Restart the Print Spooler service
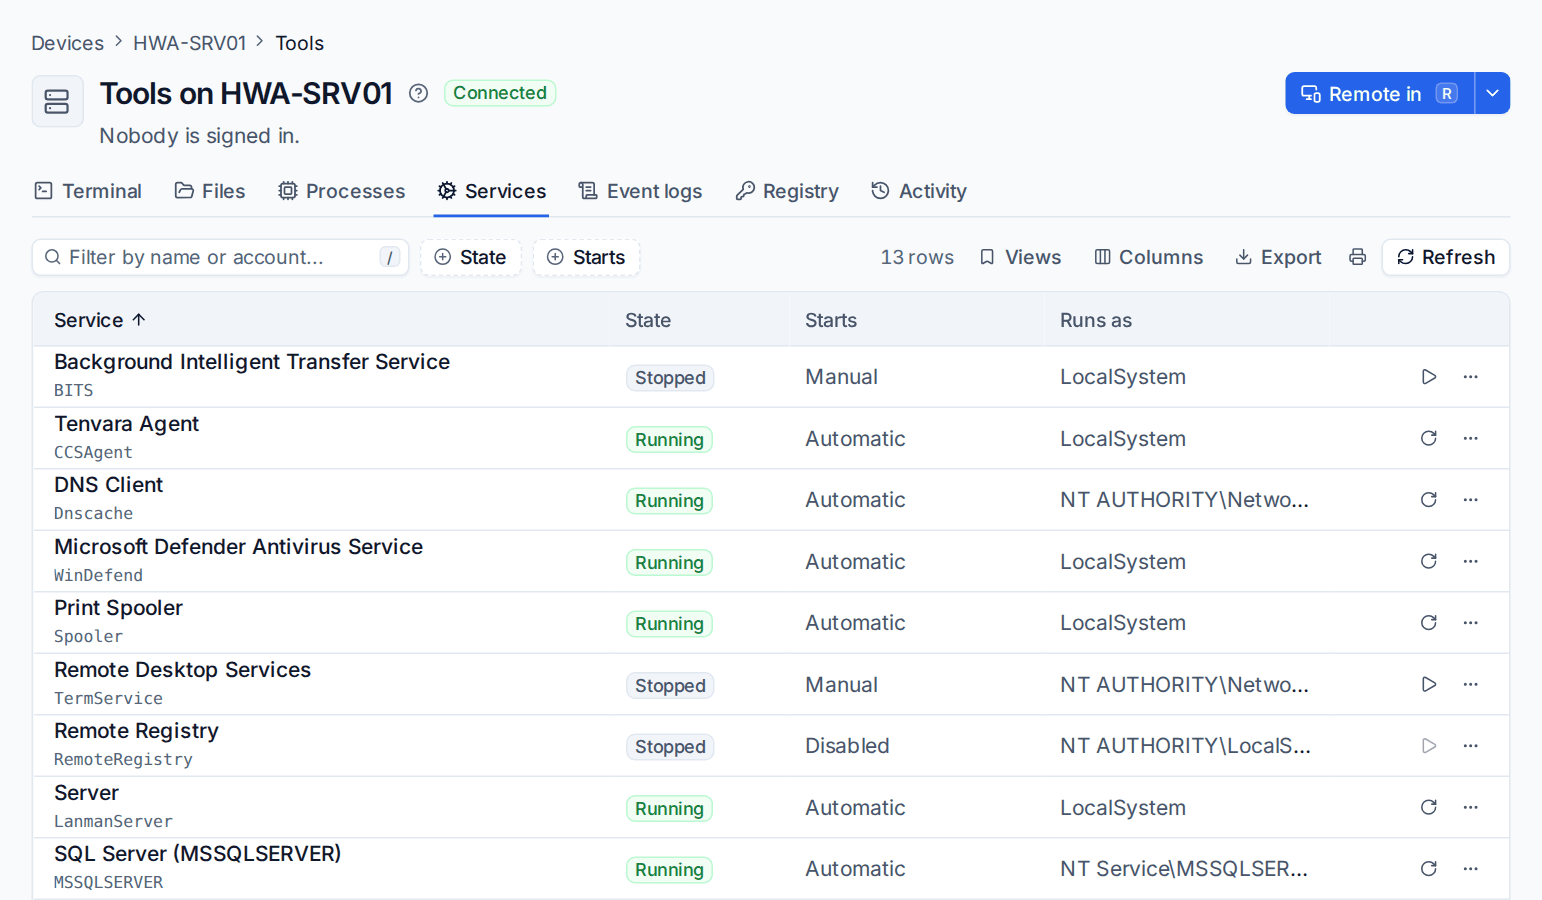Screen dimensions: 1542x900 click(x=1429, y=623)
